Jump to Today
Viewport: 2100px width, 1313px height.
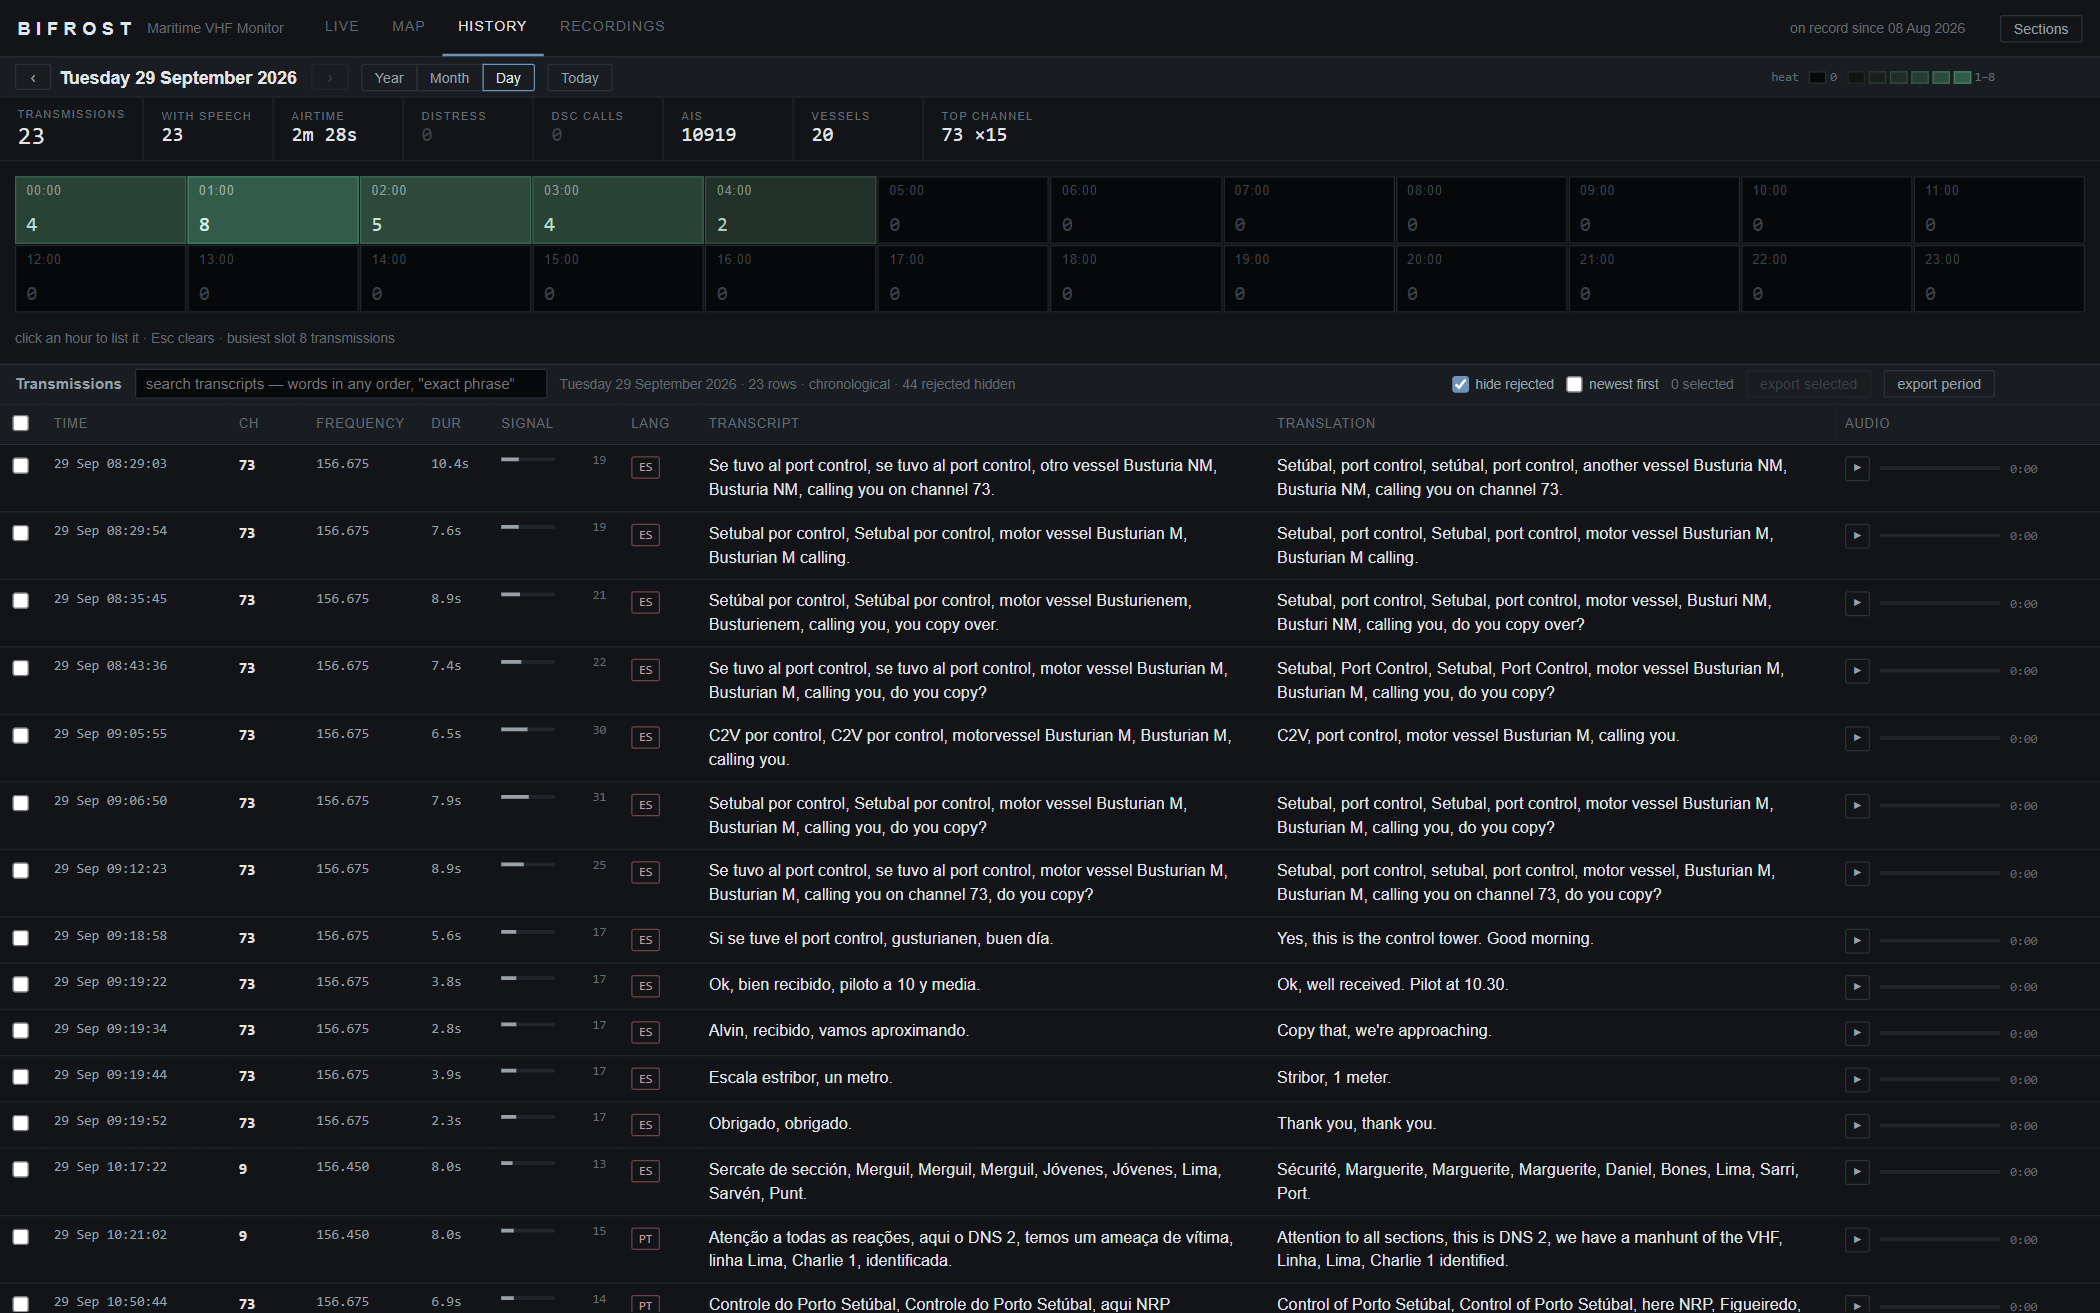(580, 78)
